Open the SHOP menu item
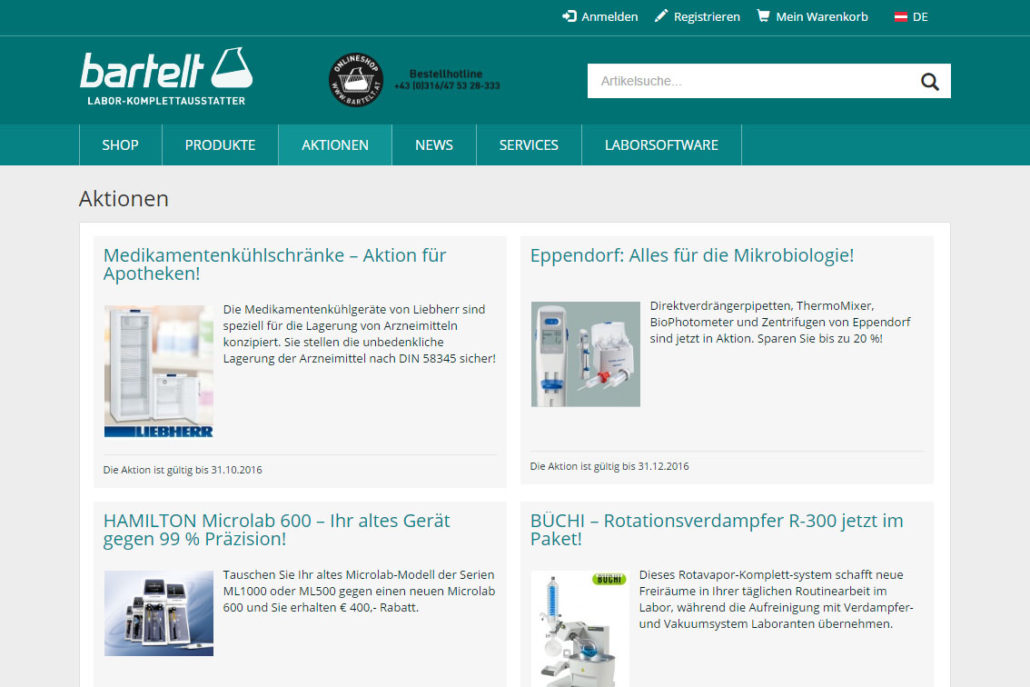The height and width of the screenshot is (687, 1030). click(120, 145)
